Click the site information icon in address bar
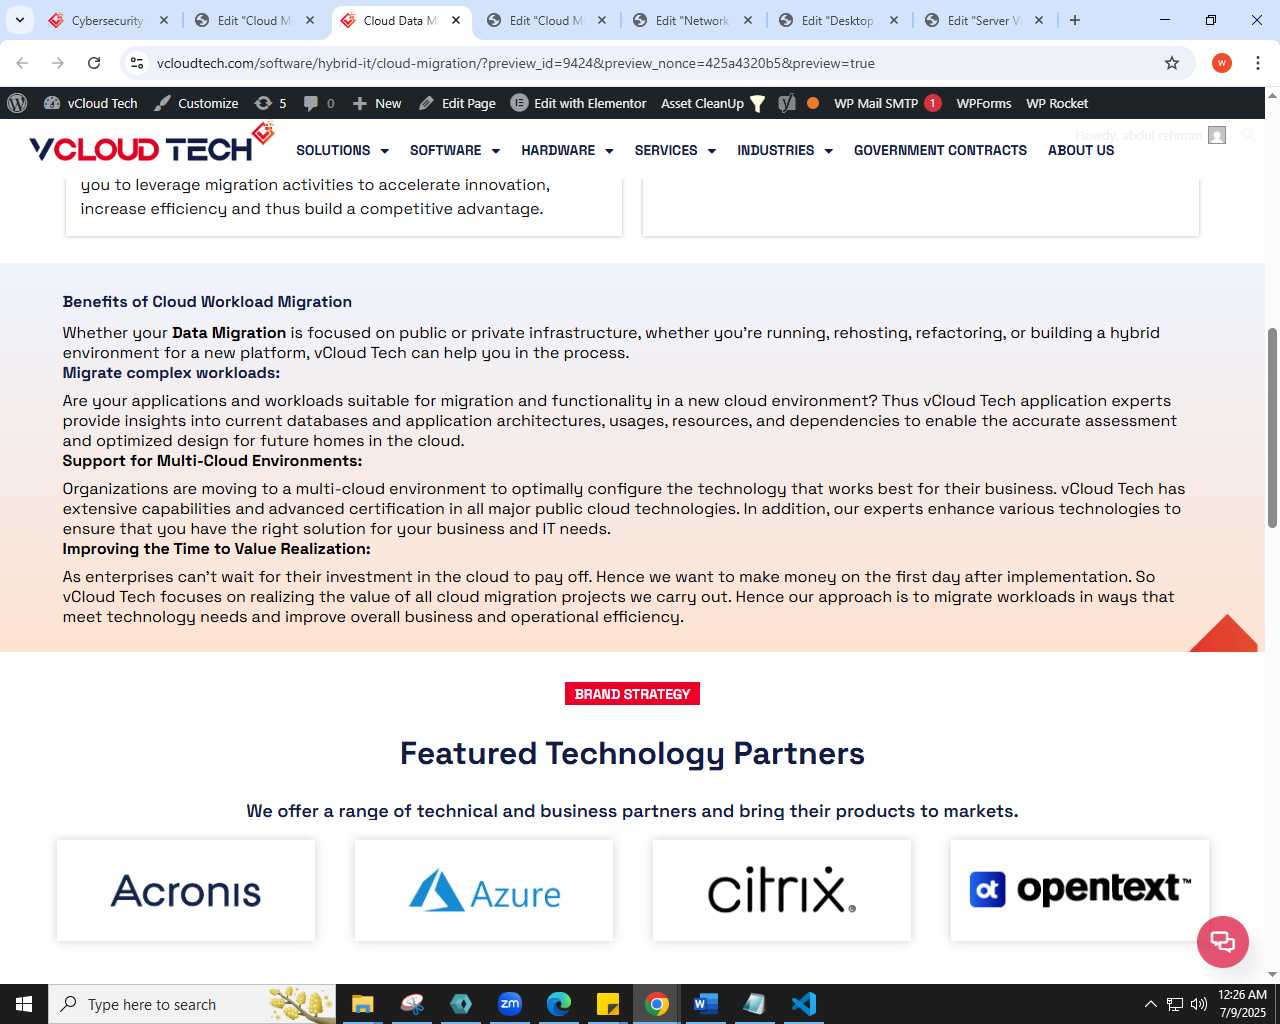 click(x=137, y=63)
